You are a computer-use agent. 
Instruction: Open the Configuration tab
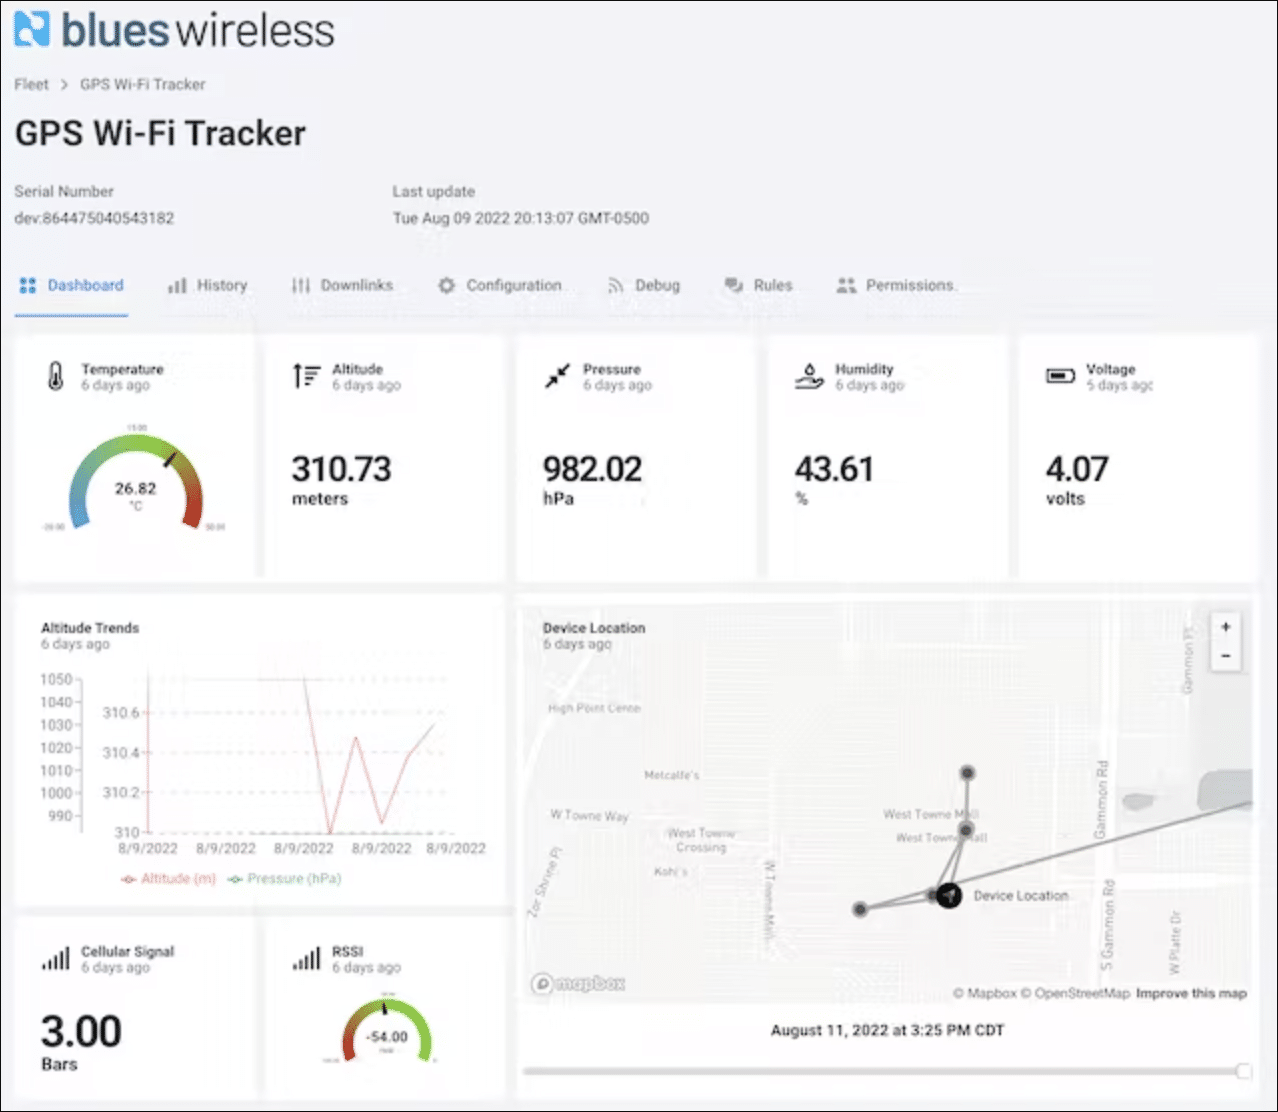(x=501, y=285)
